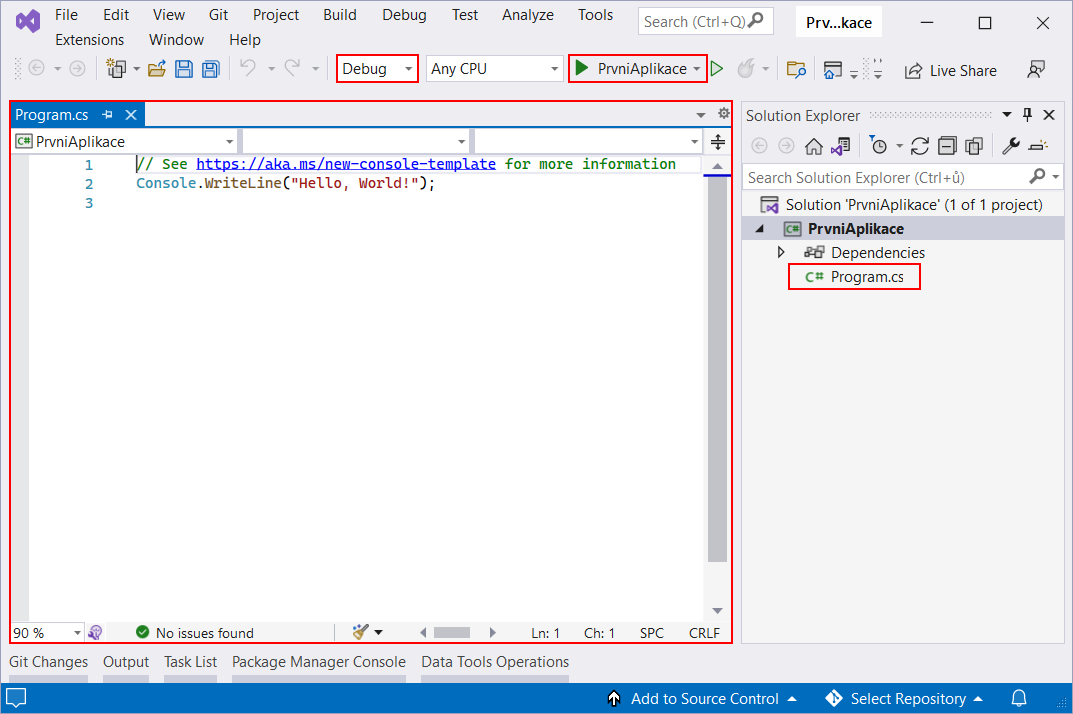Click the editor settings gear icon

coord(723,114)
